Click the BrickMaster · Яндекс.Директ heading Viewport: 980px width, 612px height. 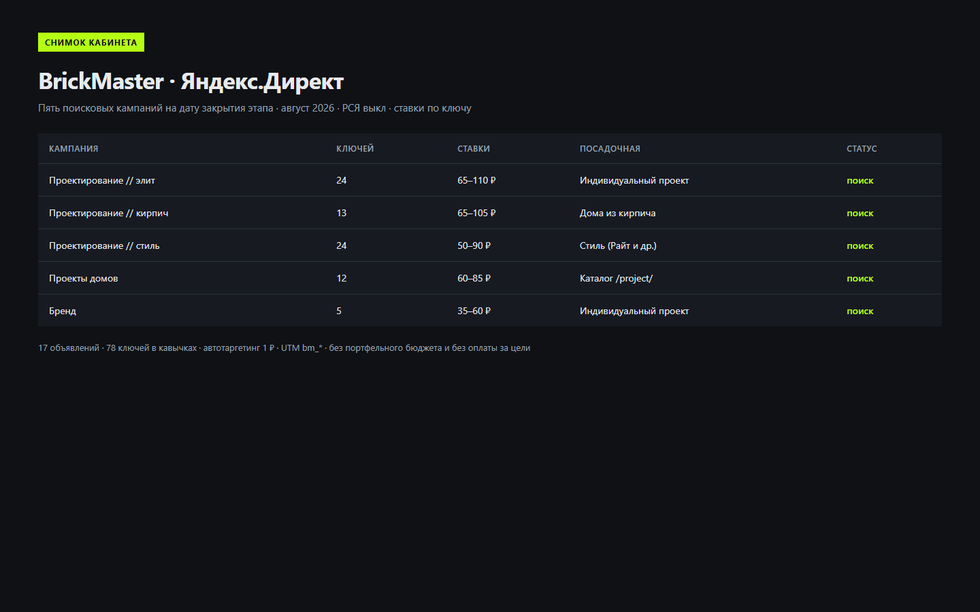click(191, 81)
